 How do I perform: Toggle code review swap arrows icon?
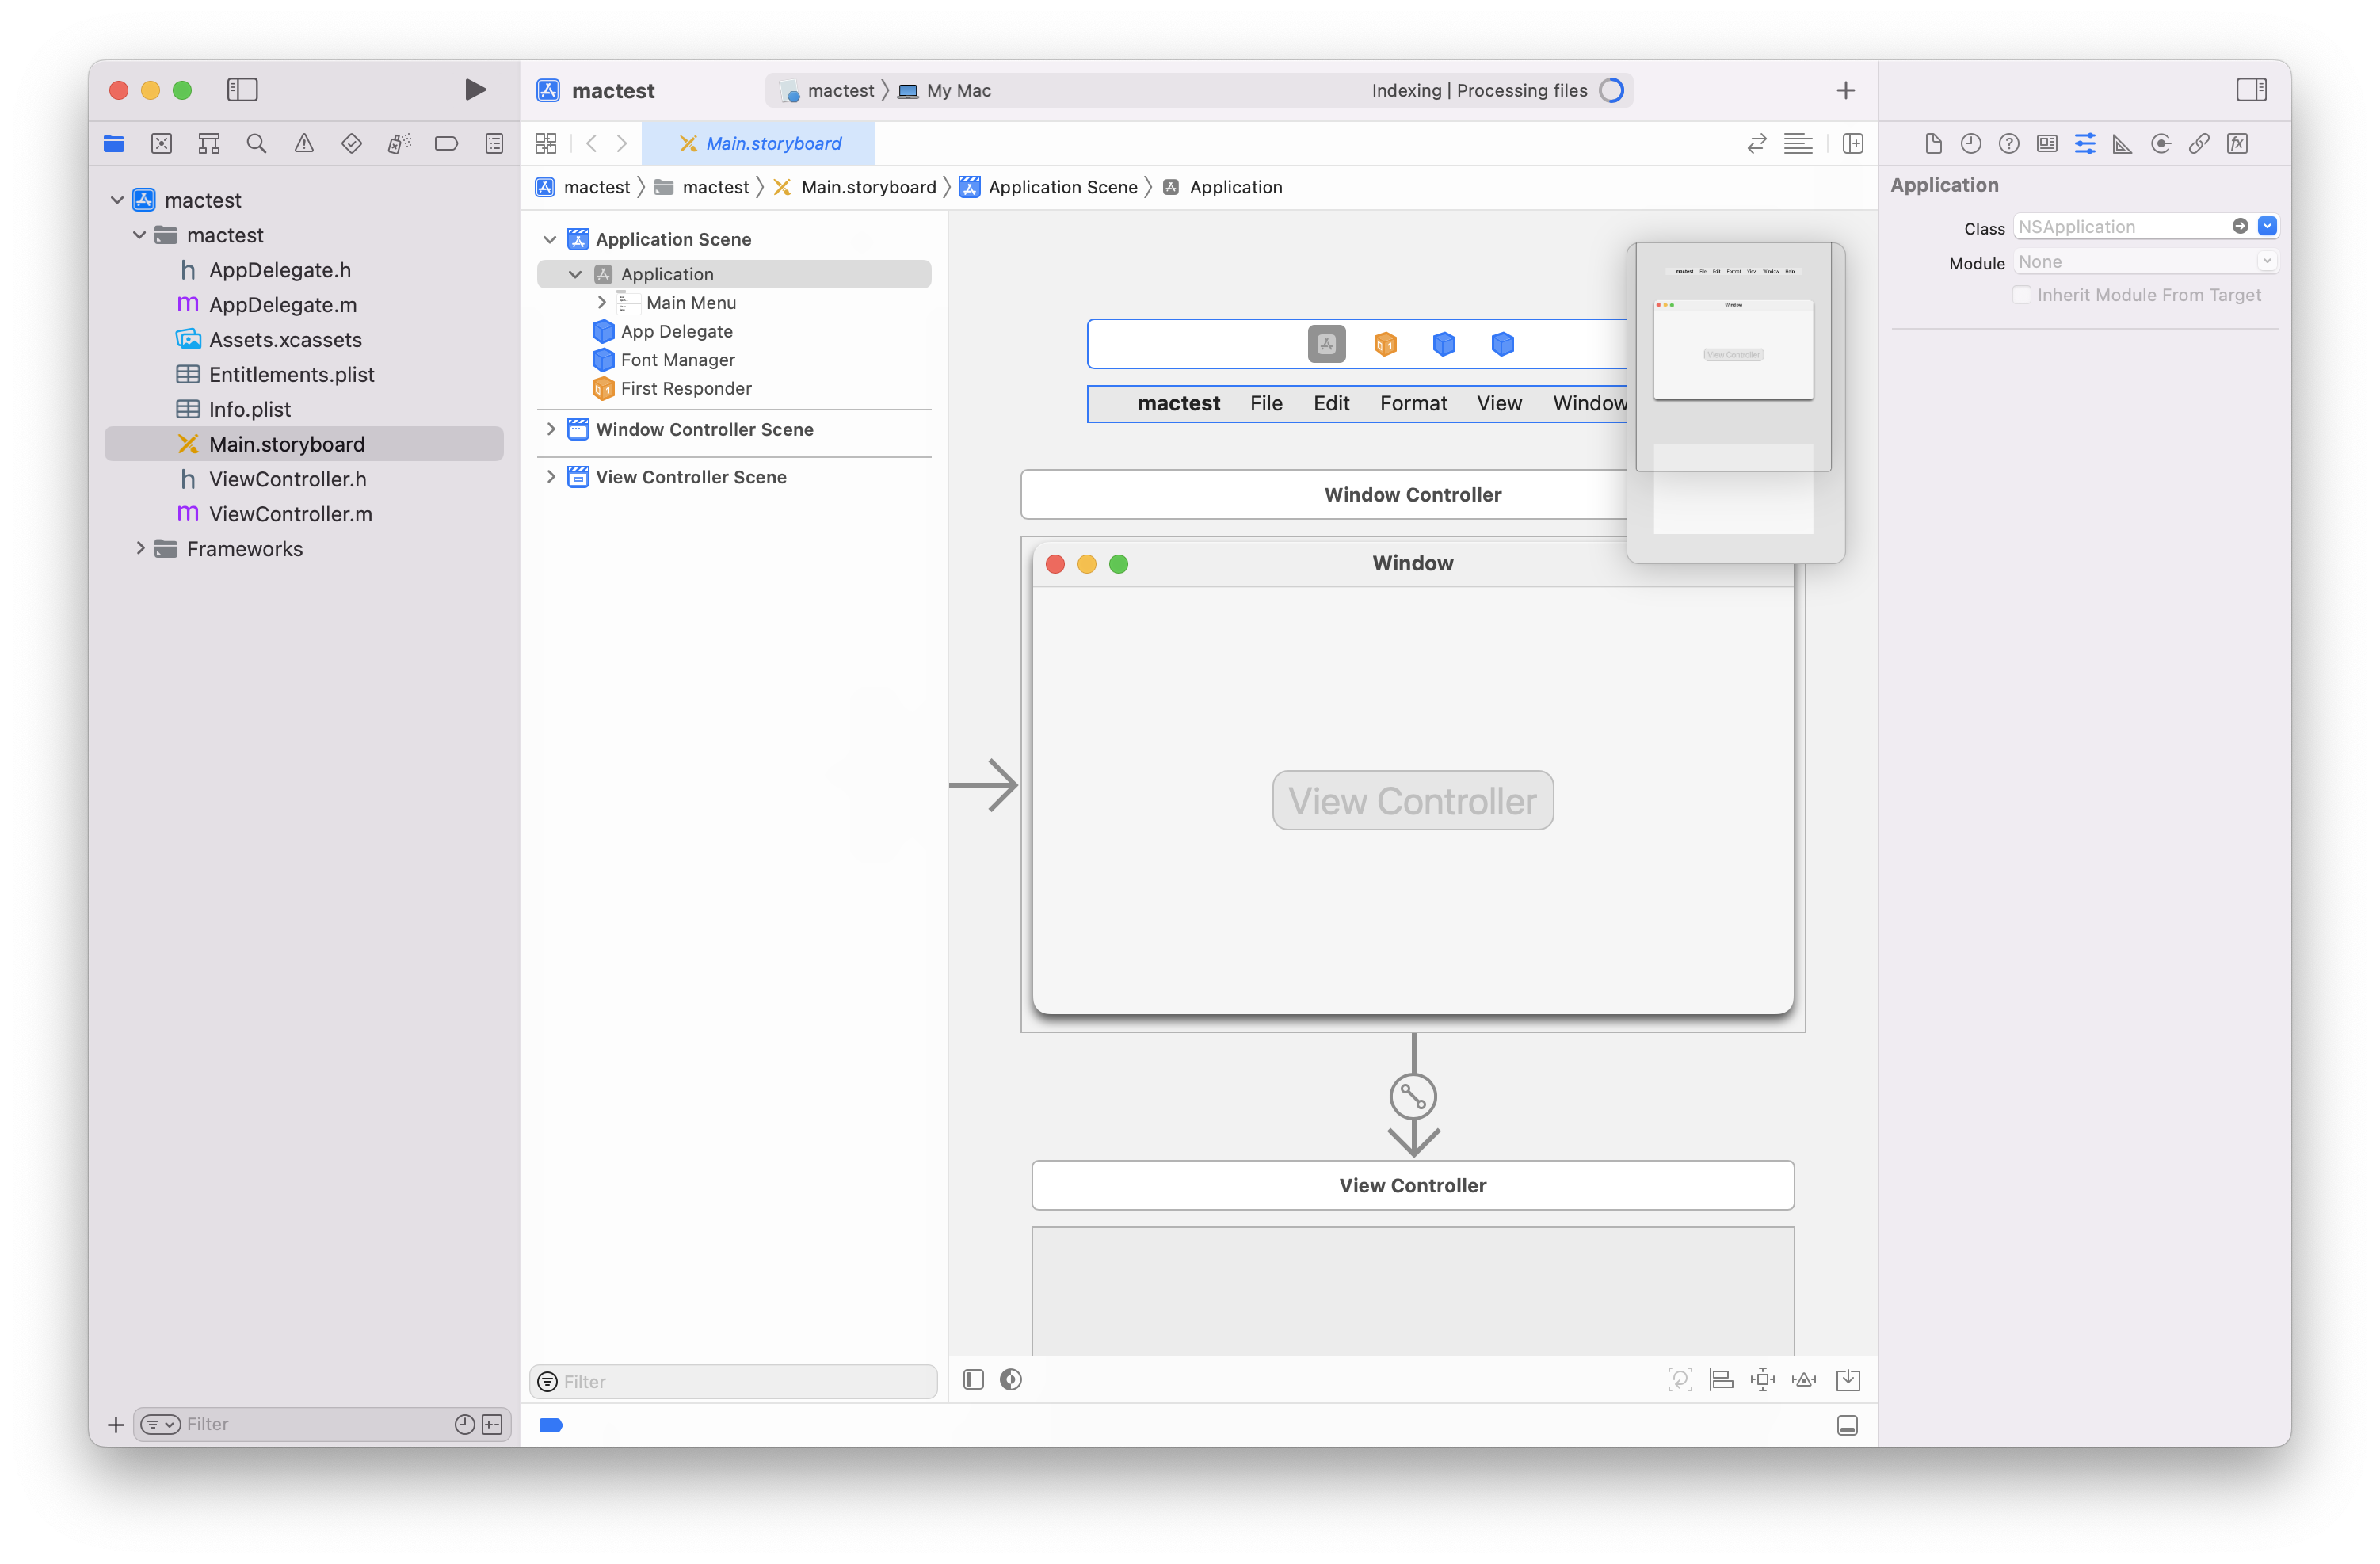(1756, 144)
